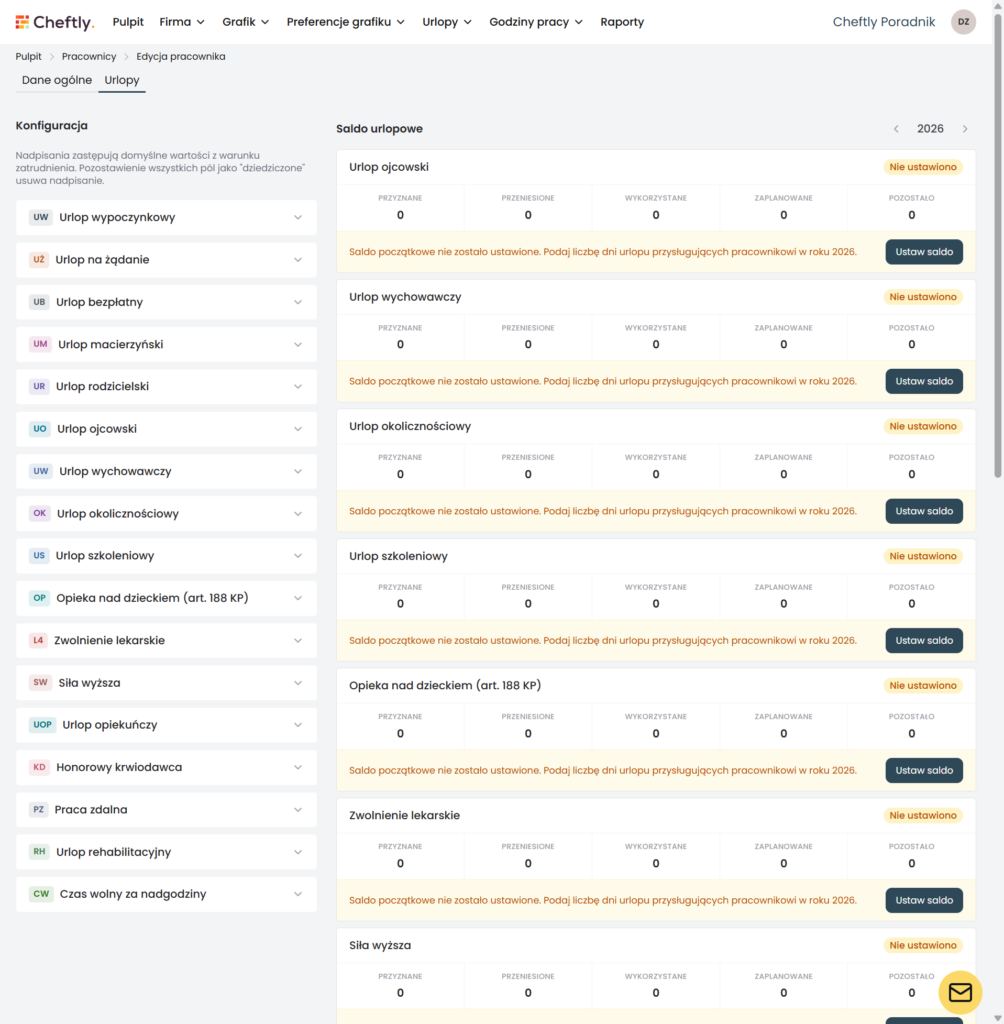Open the Grafik dropdown menu
The height and width of the screenshot is (1024, 1004).
[x=245, y=22]
